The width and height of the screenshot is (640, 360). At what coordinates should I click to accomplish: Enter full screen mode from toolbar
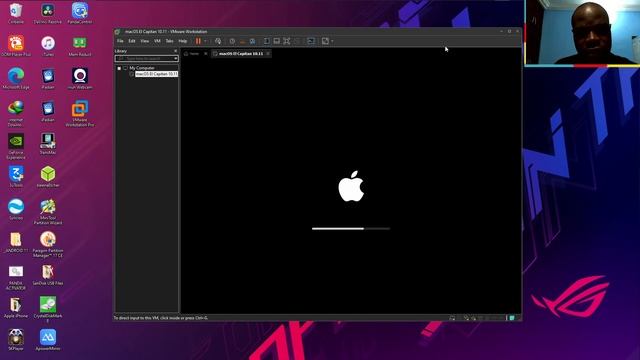coord(287,41)
